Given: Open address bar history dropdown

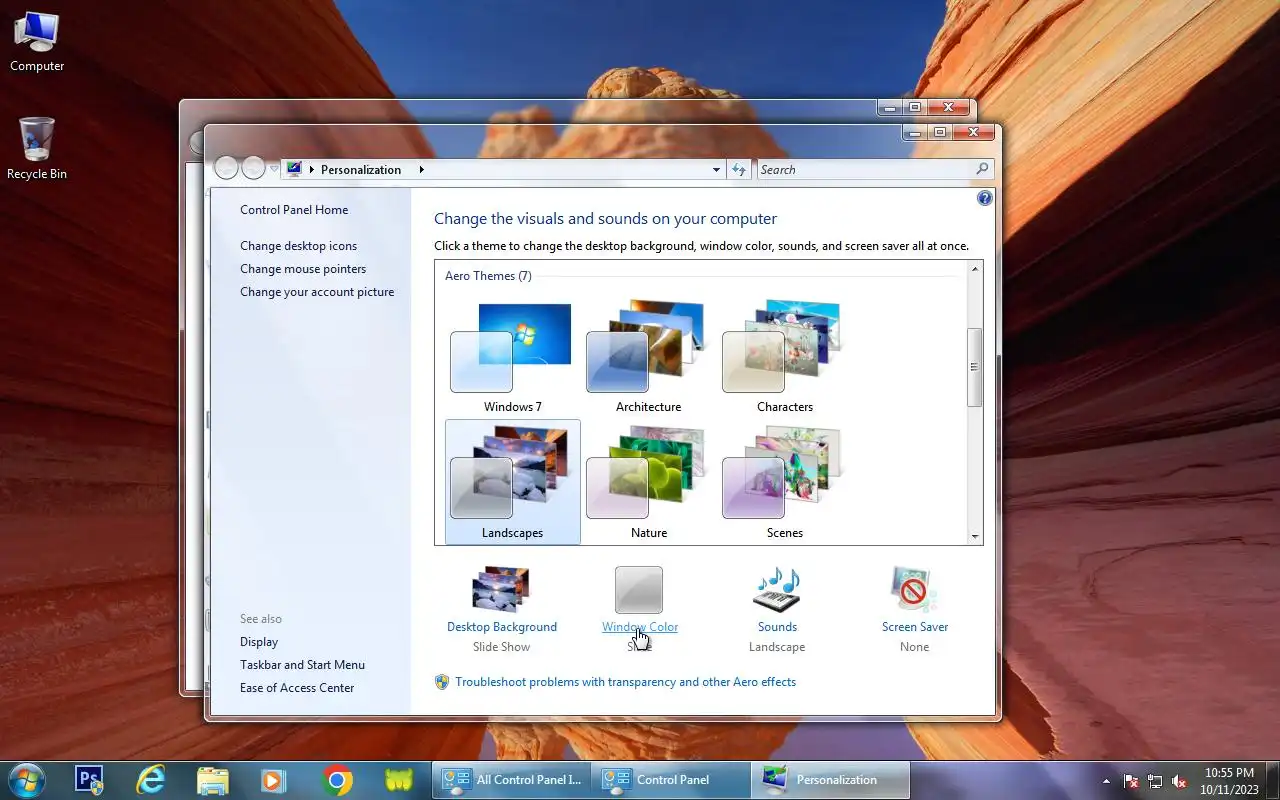Looking at the screenshot, I should [716, 170].
